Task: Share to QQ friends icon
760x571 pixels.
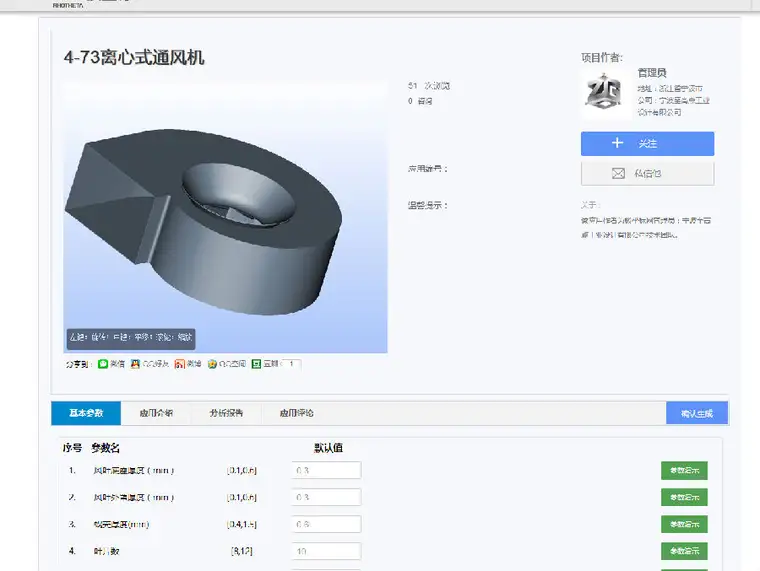Action: [135, 364]
